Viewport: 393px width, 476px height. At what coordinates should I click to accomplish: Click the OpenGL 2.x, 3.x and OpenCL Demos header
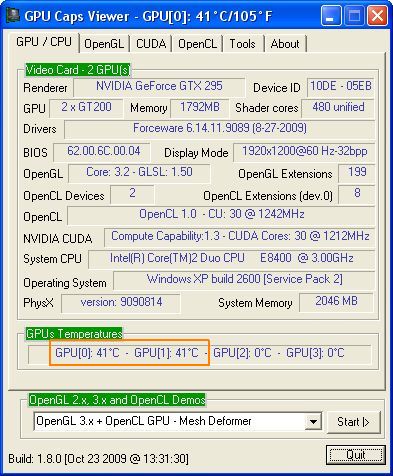pos(117,400)
